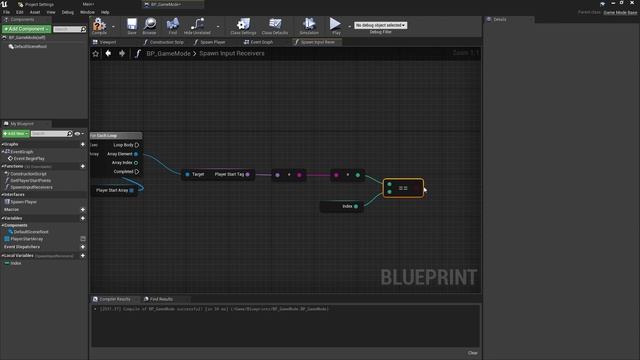Select EventGraph in My Blueprint

click(22, 151)
